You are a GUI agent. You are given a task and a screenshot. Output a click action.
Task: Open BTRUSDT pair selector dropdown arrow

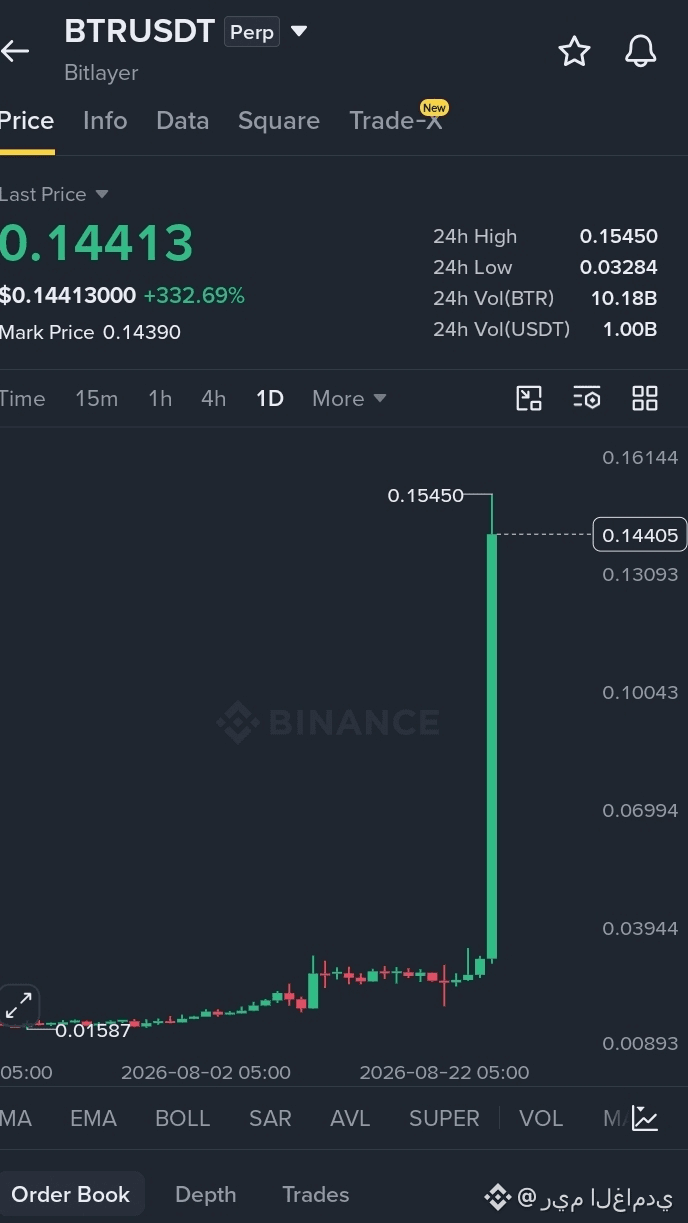[x=298, y=32]
